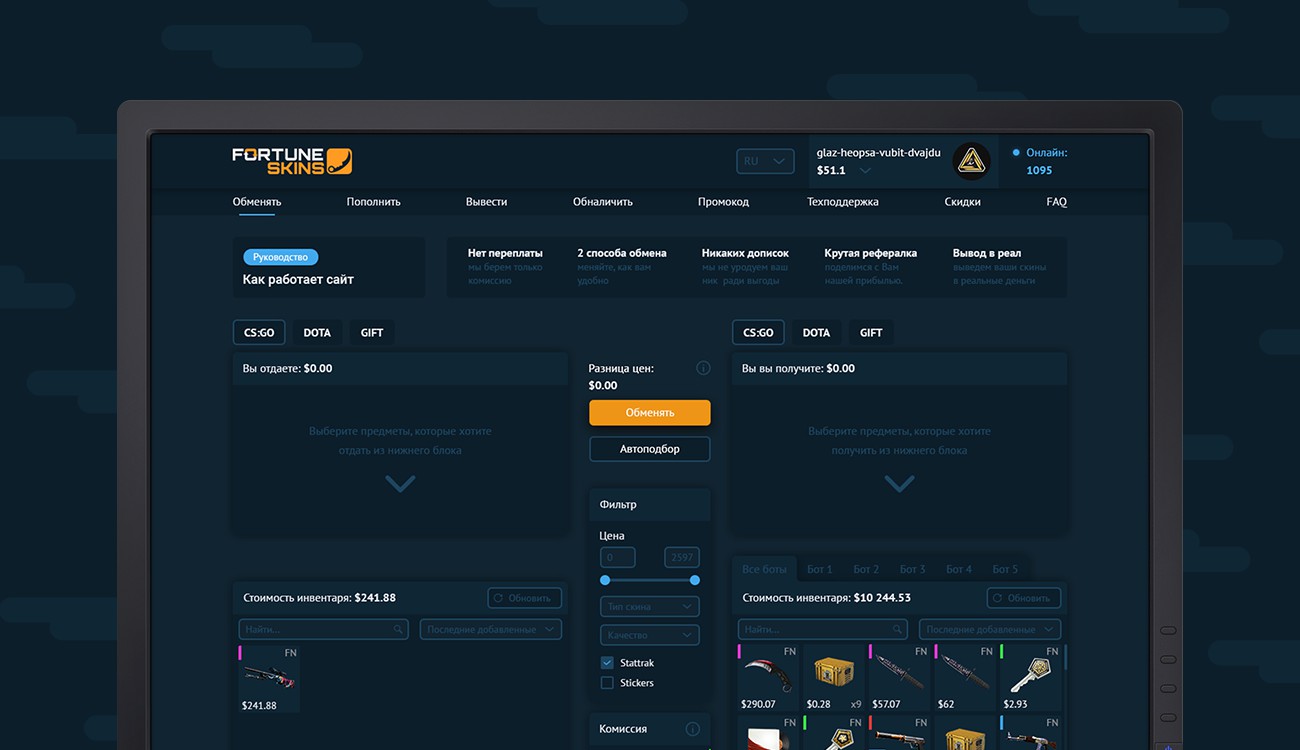
Task: Click magnifier icon in bots inventory search
Action: coord(897,630)
